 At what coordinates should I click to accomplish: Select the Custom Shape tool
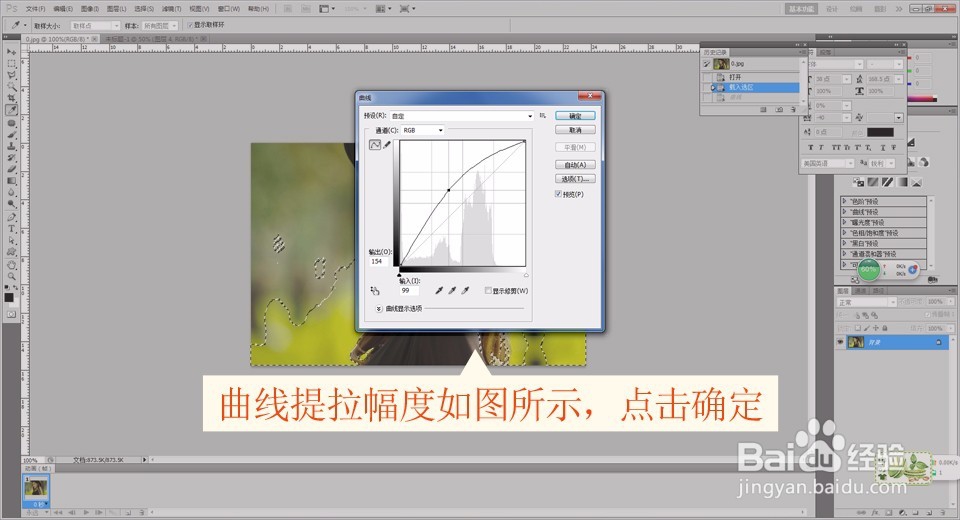pos(11,252)
